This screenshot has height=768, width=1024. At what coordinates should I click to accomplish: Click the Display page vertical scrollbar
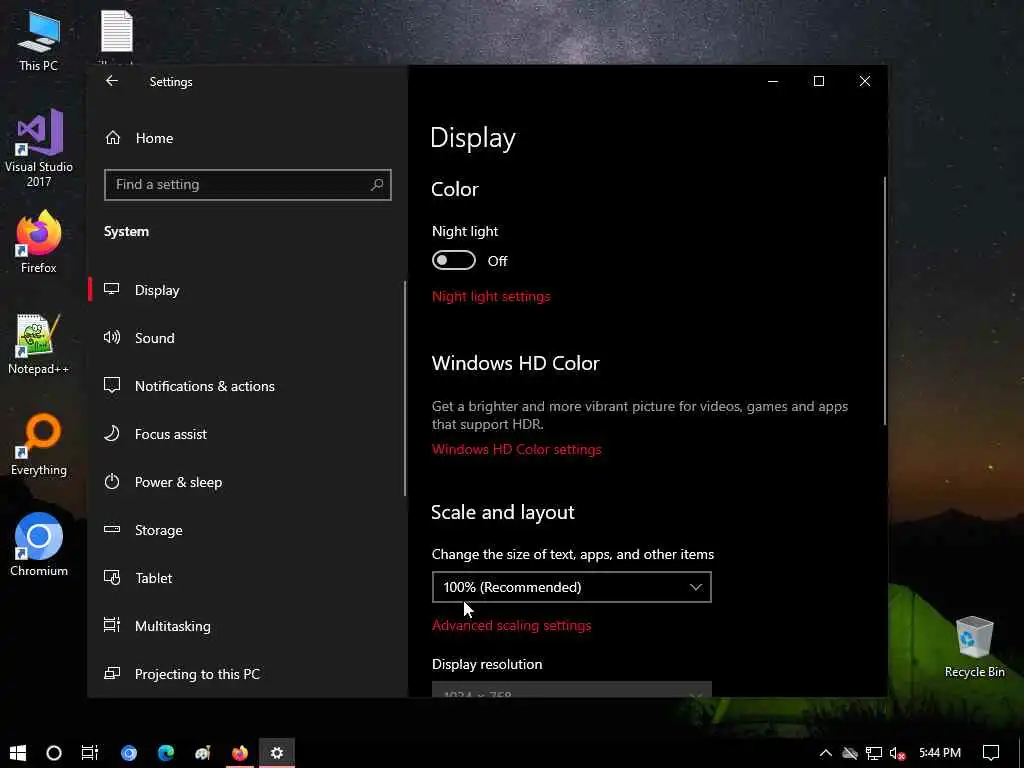885,300
